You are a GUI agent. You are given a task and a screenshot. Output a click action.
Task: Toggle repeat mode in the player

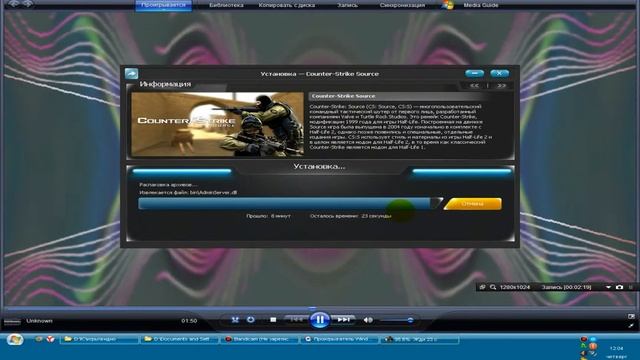tap(251, 320)
